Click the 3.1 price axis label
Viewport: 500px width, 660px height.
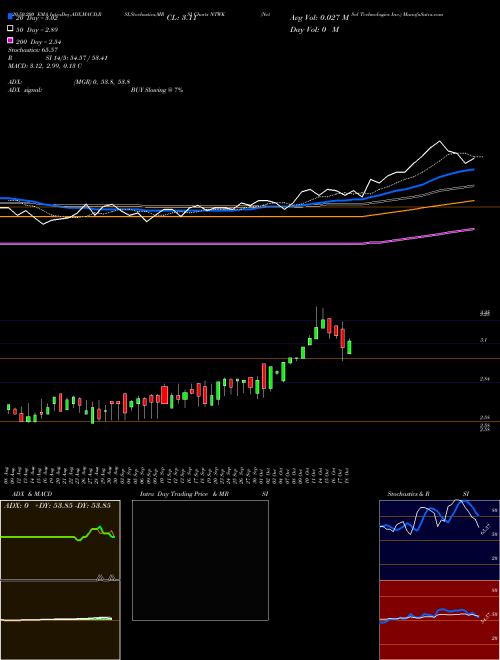tap(484, 340)
